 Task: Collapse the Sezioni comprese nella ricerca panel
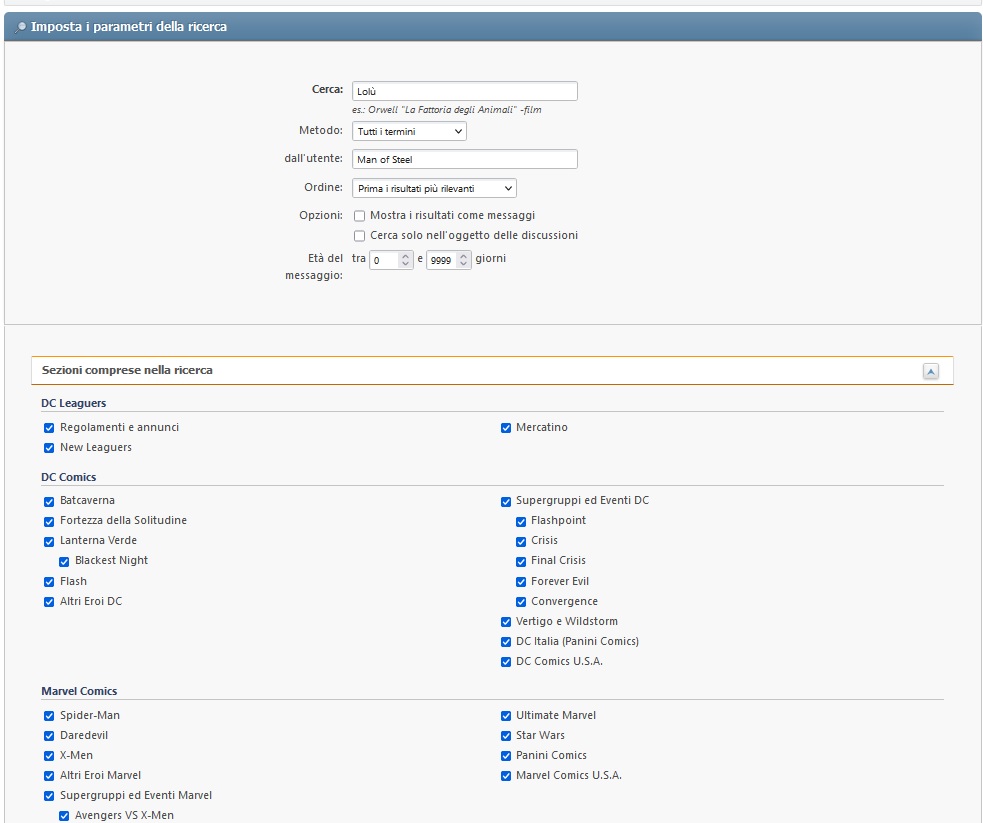pos(930,371)
